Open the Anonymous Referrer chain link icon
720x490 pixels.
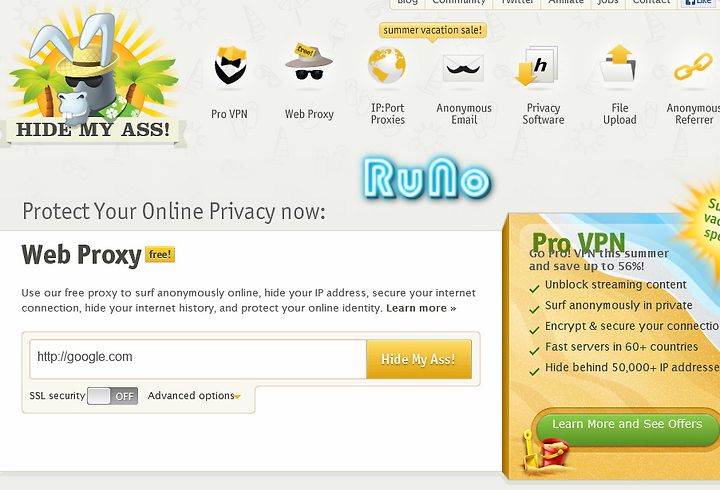pyautogui.click(x=693, y=67)
